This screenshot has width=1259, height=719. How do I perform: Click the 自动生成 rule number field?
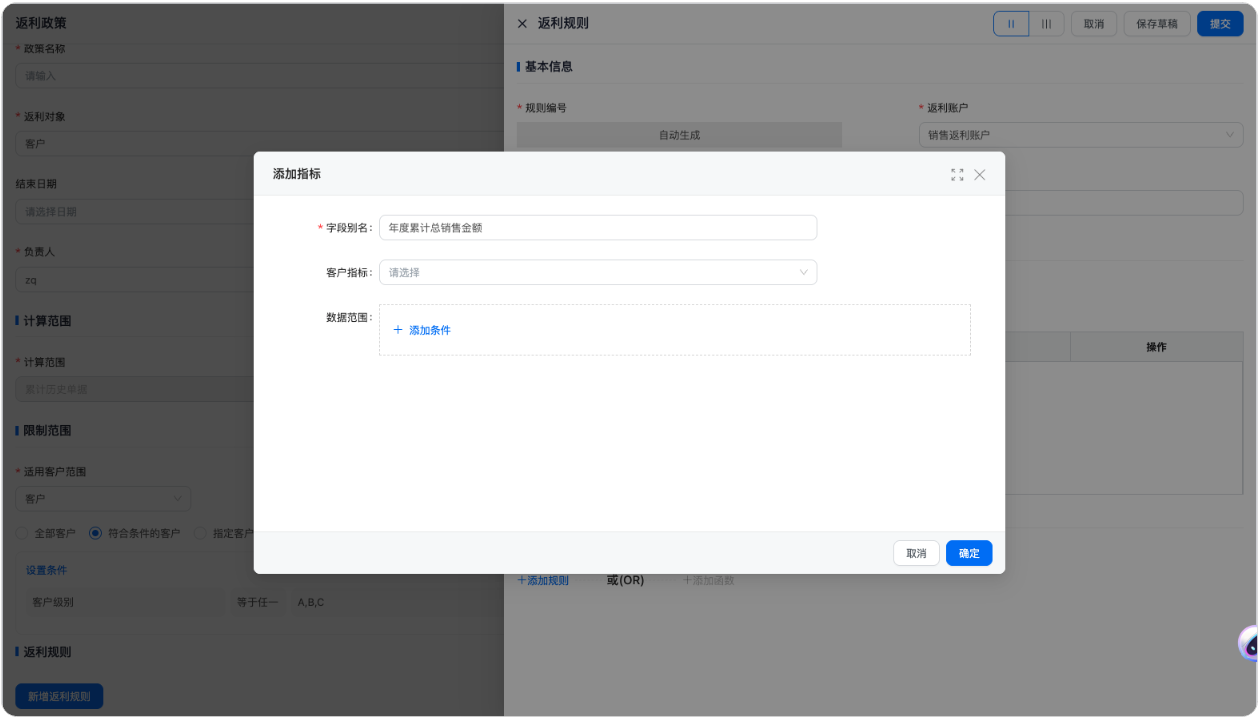679,135
